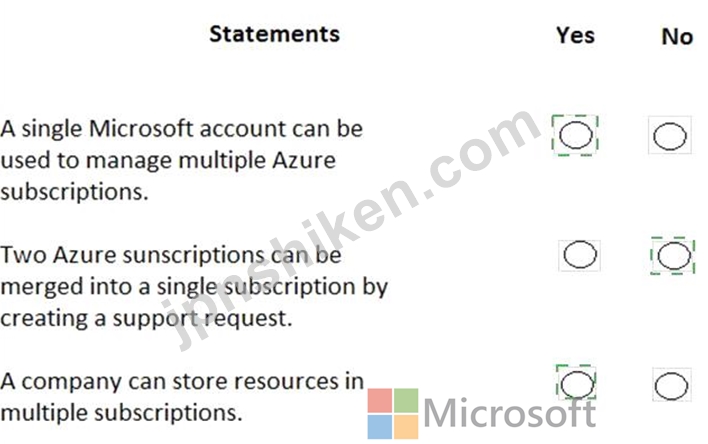Click the Statements column header
Viewport: 708px width, 444px height.
tap(275, 34)
